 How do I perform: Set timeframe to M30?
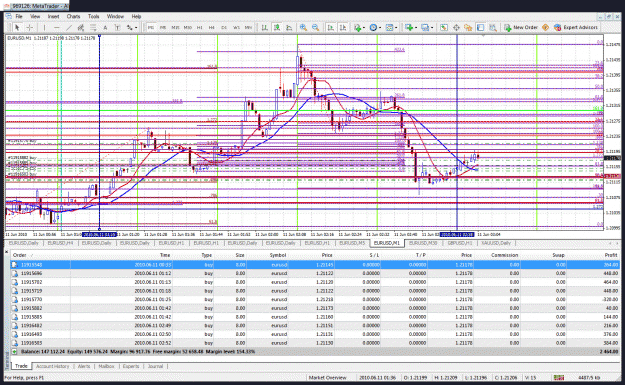pyautogui.click(x=187, y=28)
